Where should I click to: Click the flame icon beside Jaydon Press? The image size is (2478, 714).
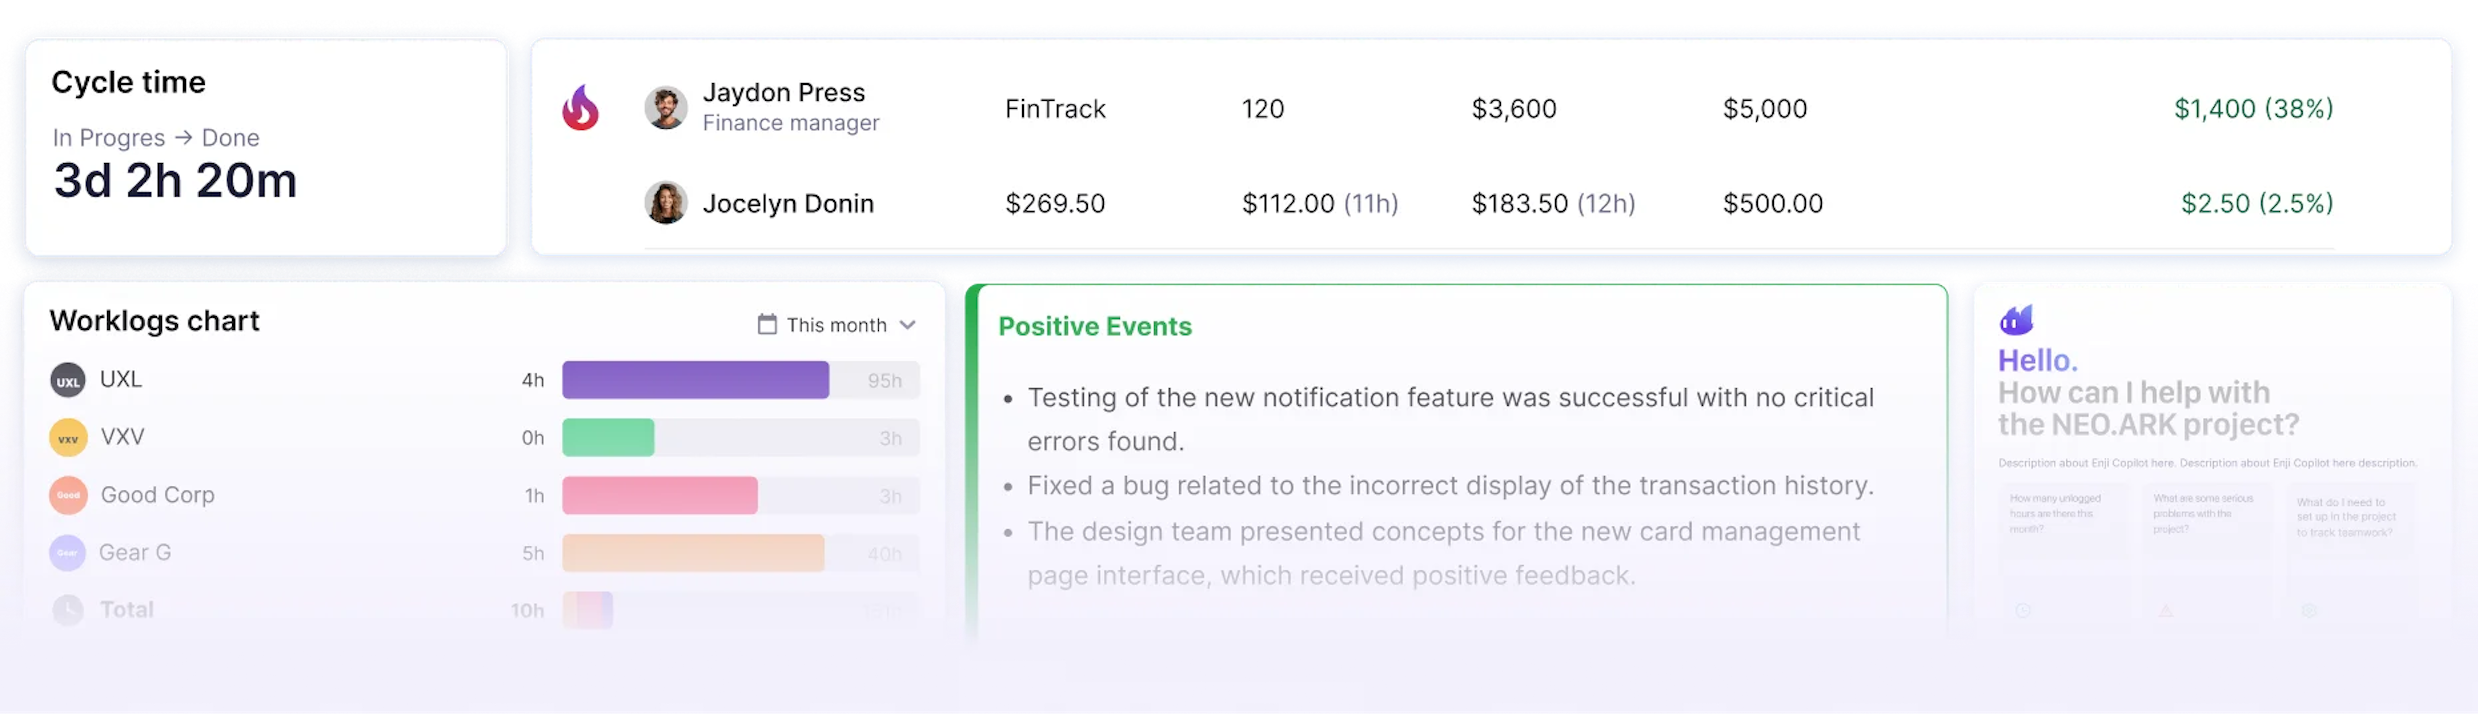(x=580, y=108)
